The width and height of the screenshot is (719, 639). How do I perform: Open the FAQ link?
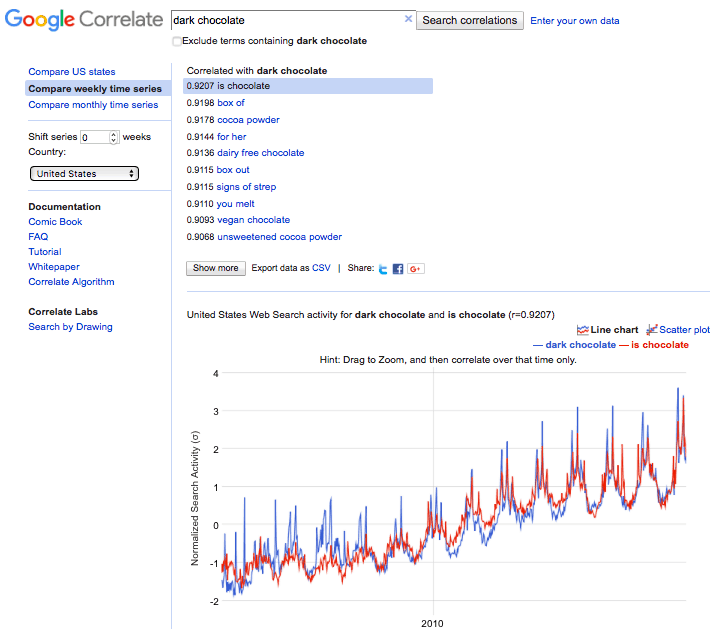point(38,237)
